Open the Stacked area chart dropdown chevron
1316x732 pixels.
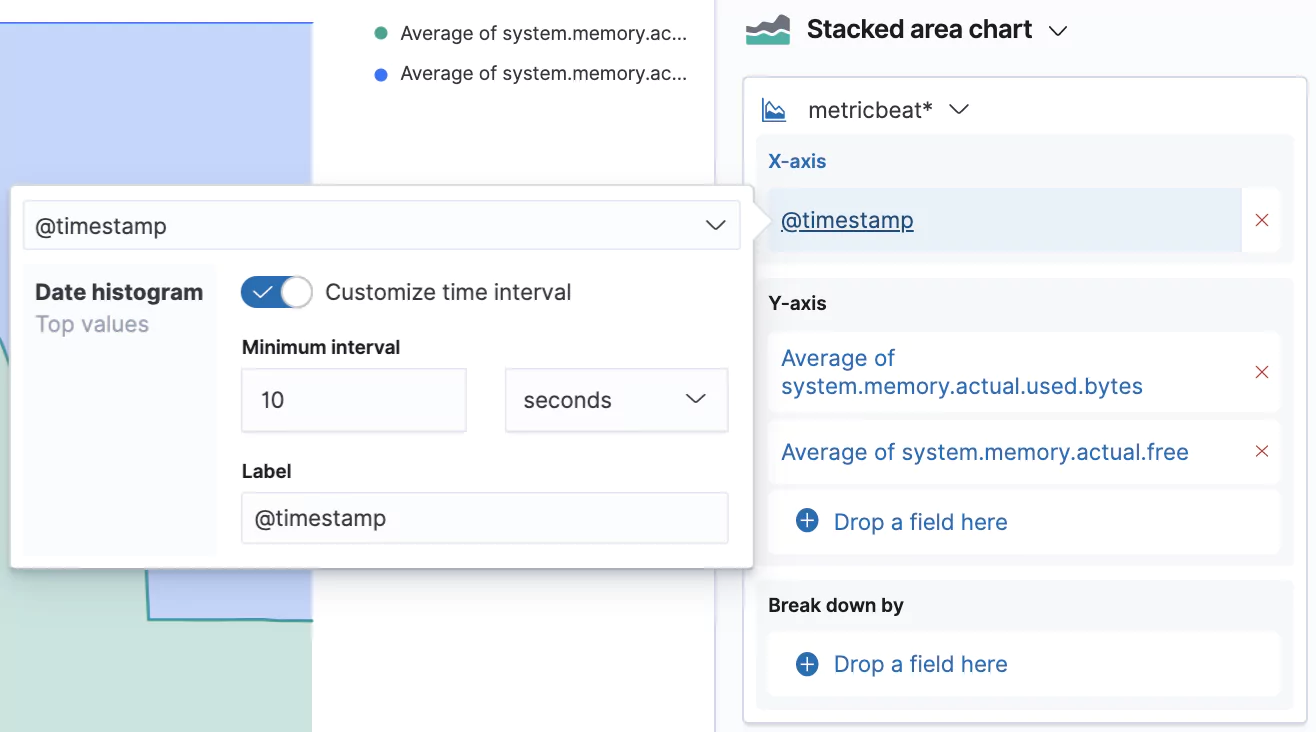[1057, 31]
